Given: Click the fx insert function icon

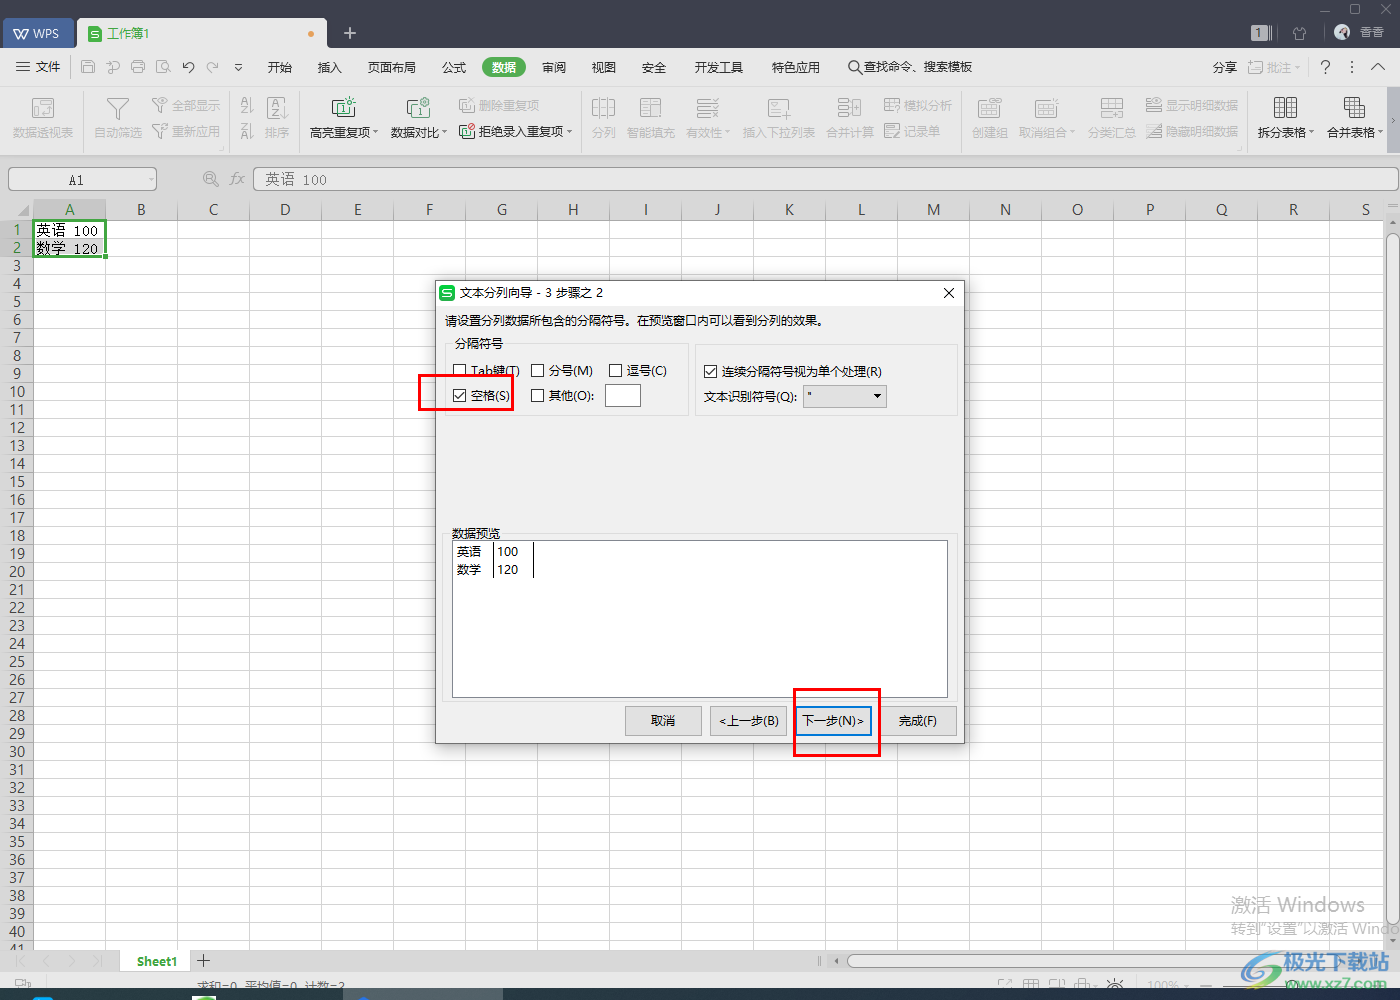Looking at the screenshot, I should coord(237,179).
